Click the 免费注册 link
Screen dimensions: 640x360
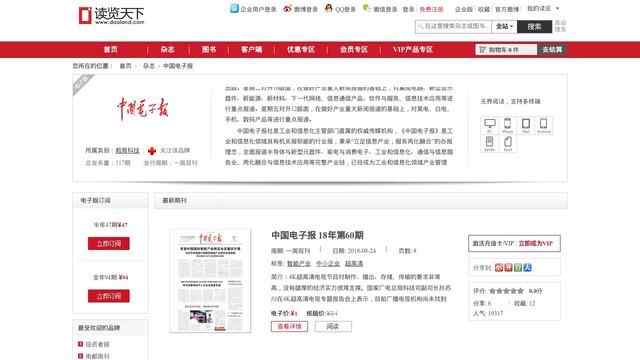tap(431, 9)
